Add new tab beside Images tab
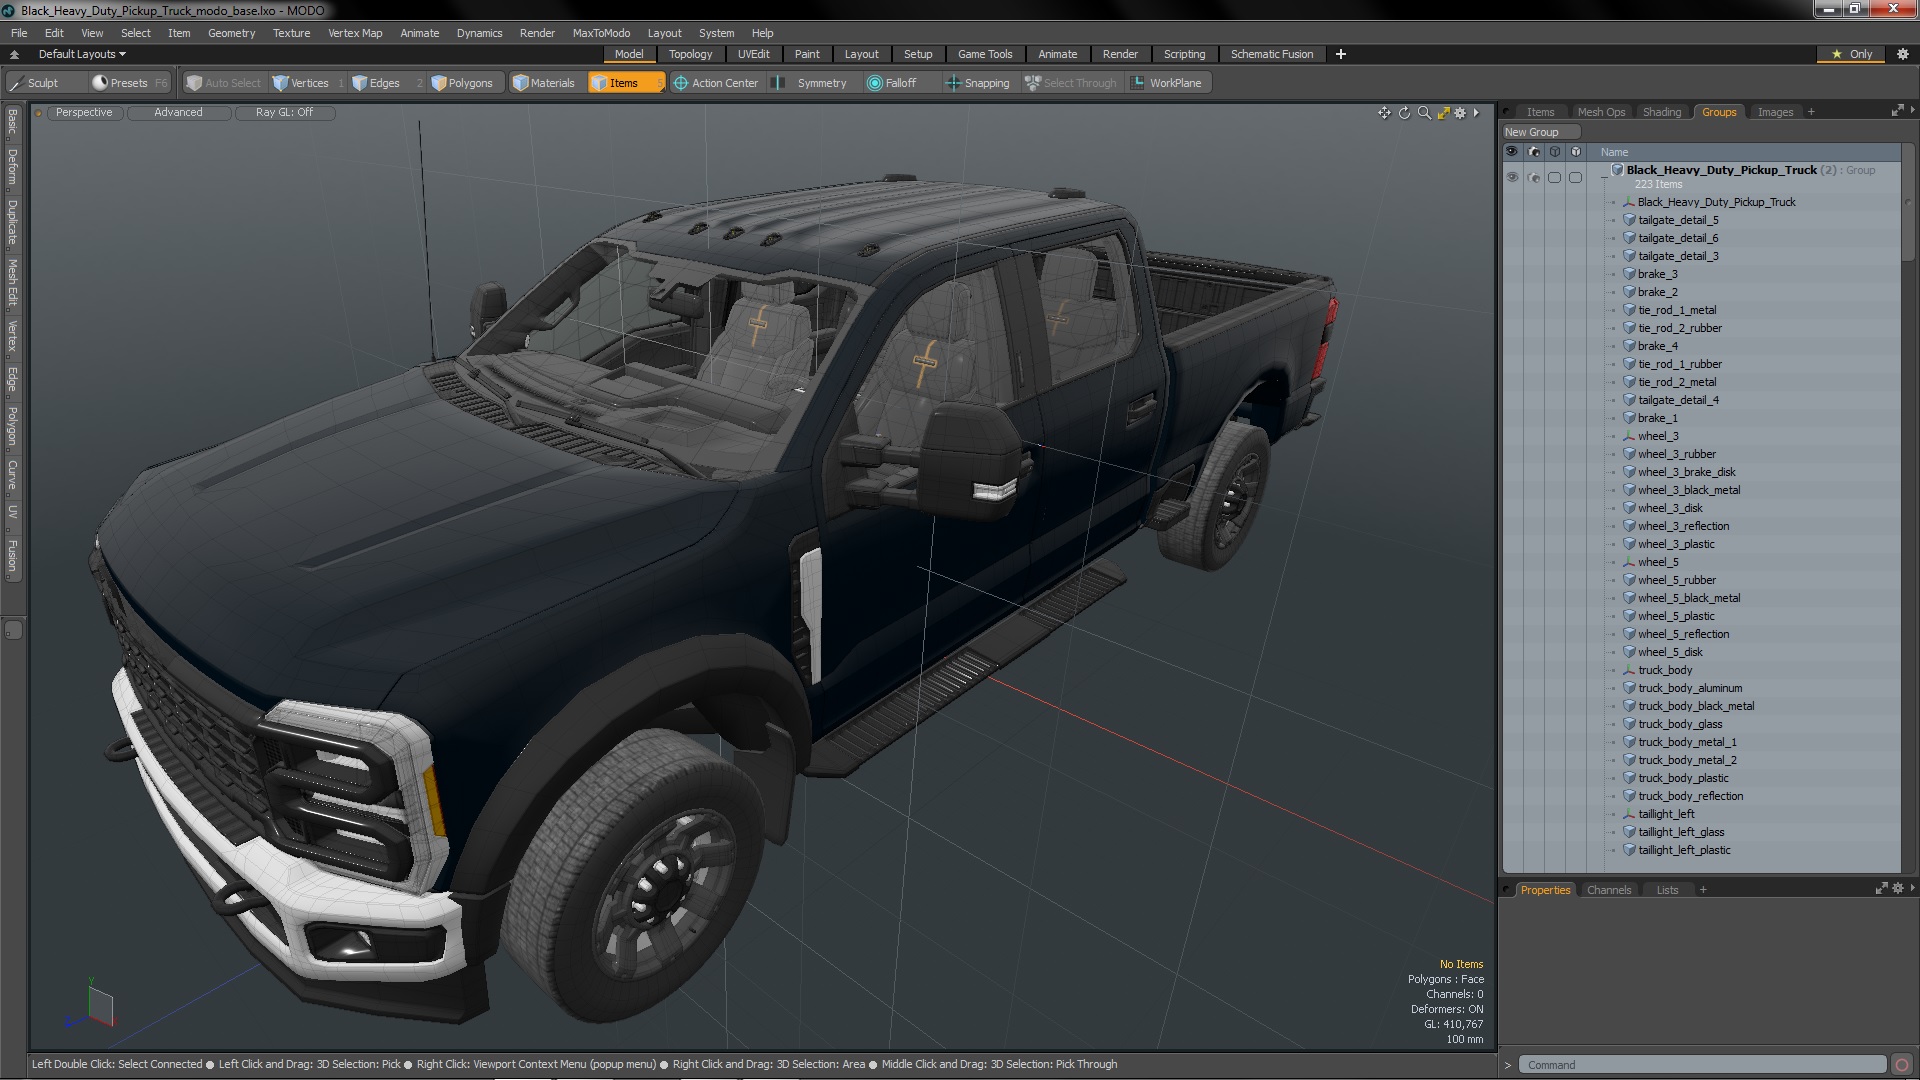This screenshot has width=1920, height=1080. pyautogui.click(x=1811, y=112)
